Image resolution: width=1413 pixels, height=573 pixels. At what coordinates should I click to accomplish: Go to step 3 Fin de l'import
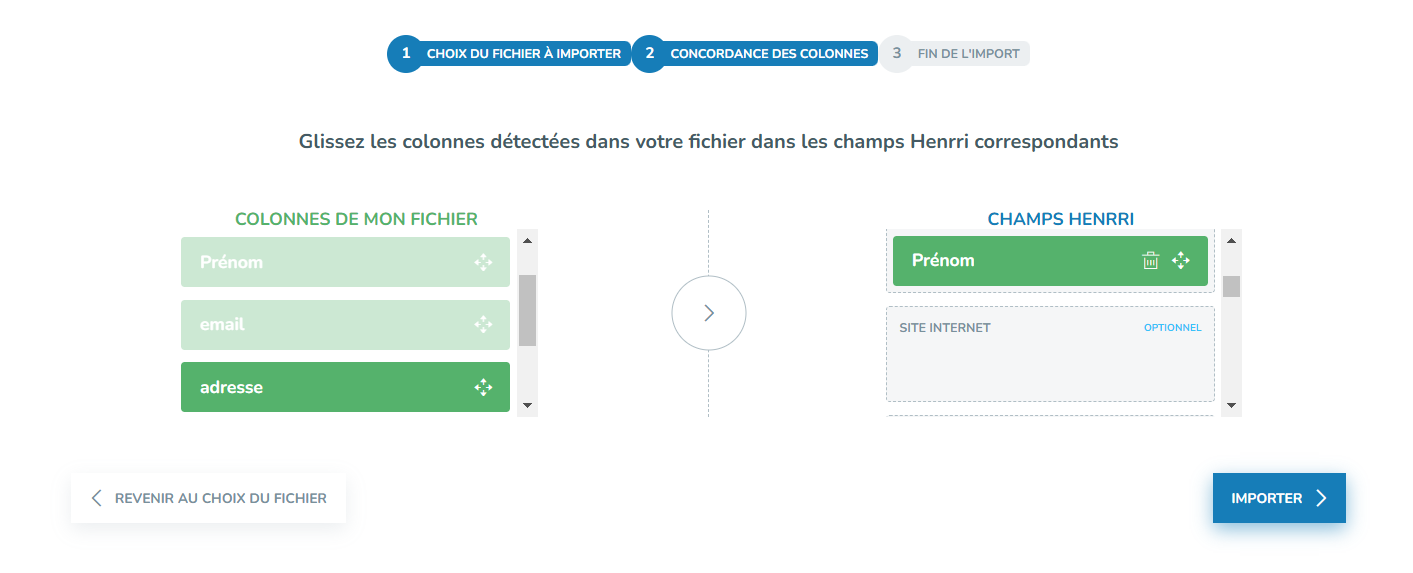coord(954,53)
